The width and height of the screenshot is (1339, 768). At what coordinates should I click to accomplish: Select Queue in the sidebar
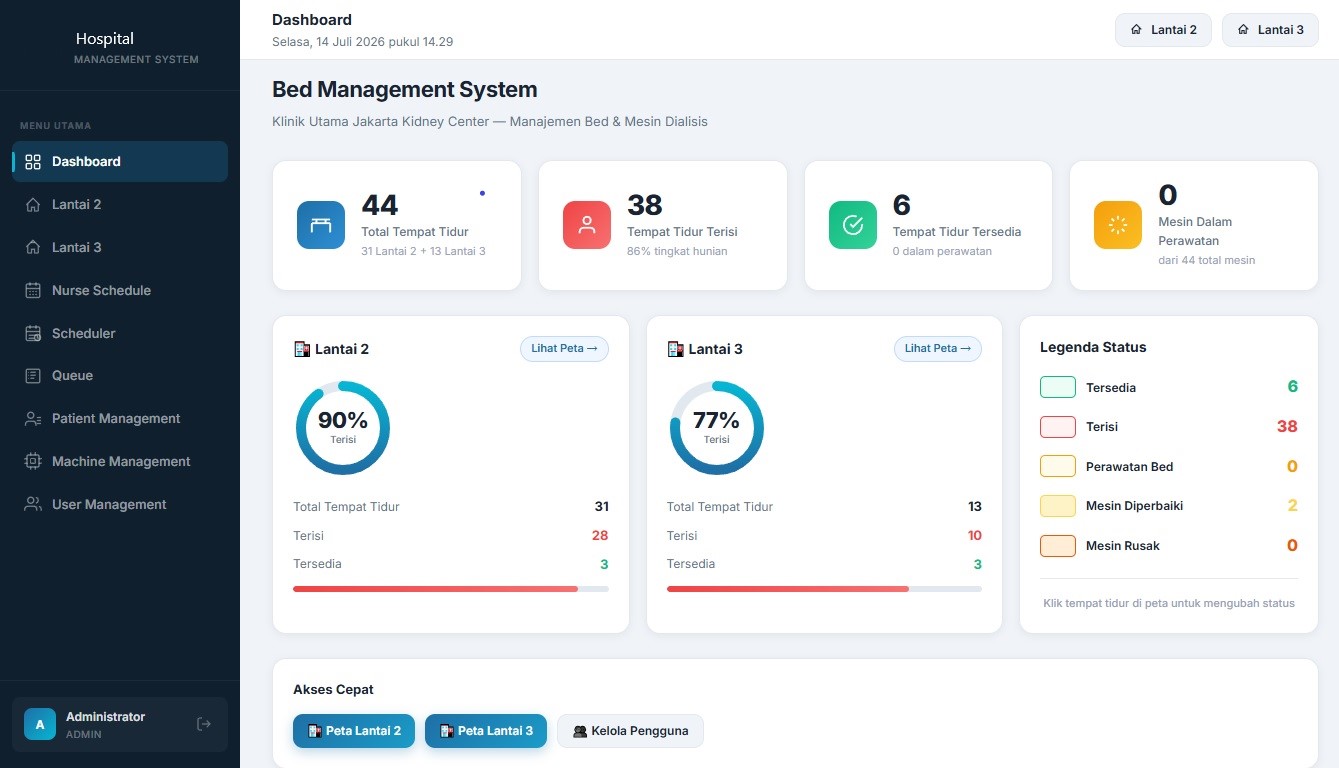[x=120, y=376]
